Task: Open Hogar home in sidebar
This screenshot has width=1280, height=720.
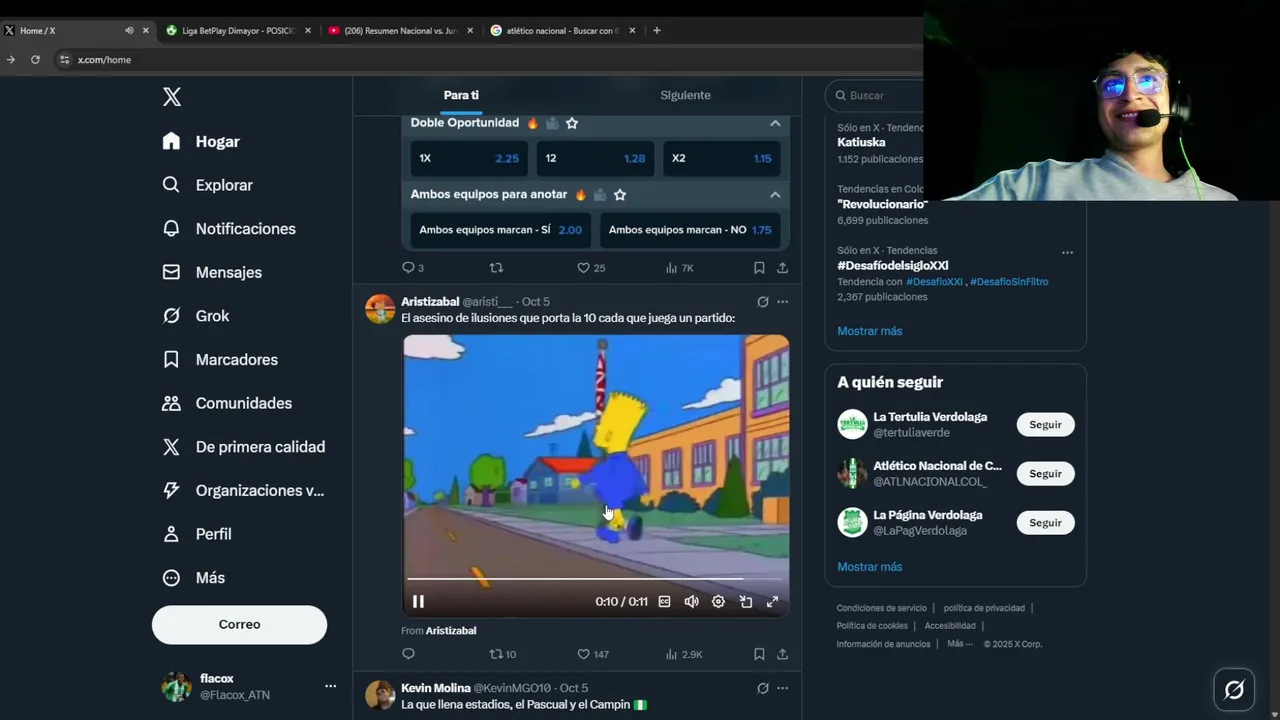Action: coord(201,142)
